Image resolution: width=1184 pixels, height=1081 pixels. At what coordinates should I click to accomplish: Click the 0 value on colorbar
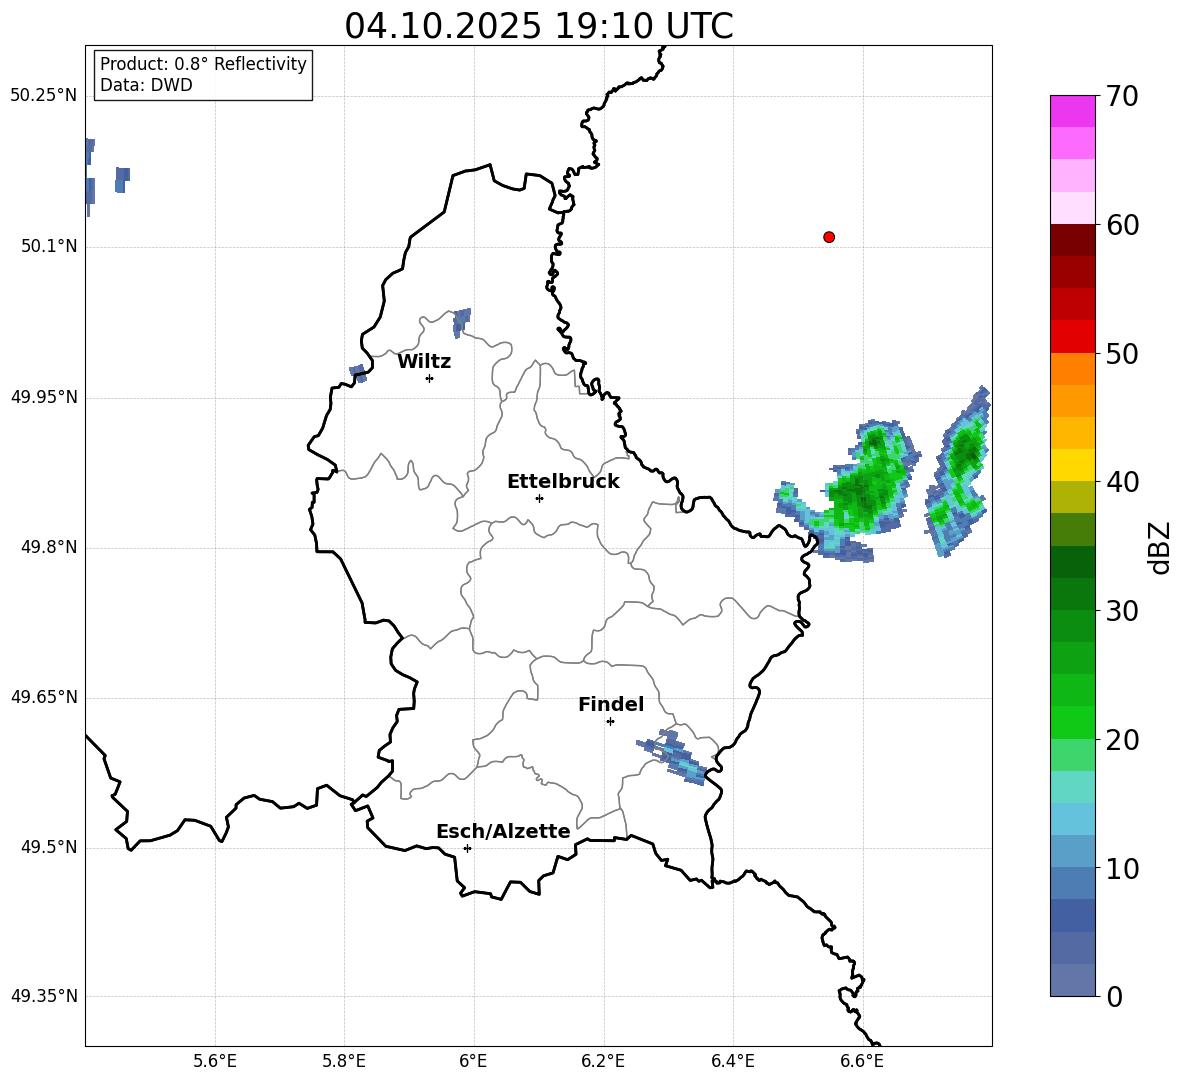1114,996
